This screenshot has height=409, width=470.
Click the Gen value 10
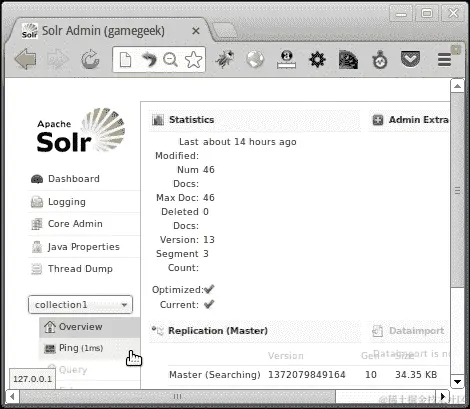[371, 375]
